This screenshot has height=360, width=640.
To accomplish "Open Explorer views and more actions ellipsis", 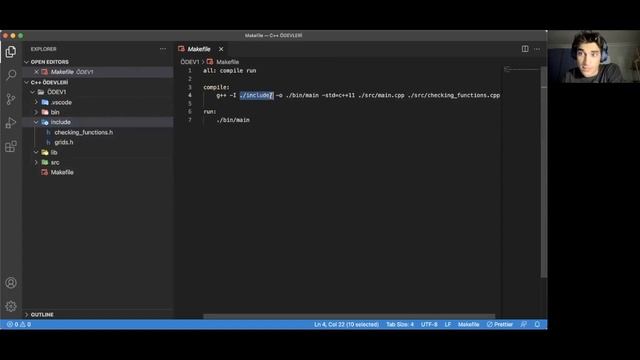I will click(163, 49).
